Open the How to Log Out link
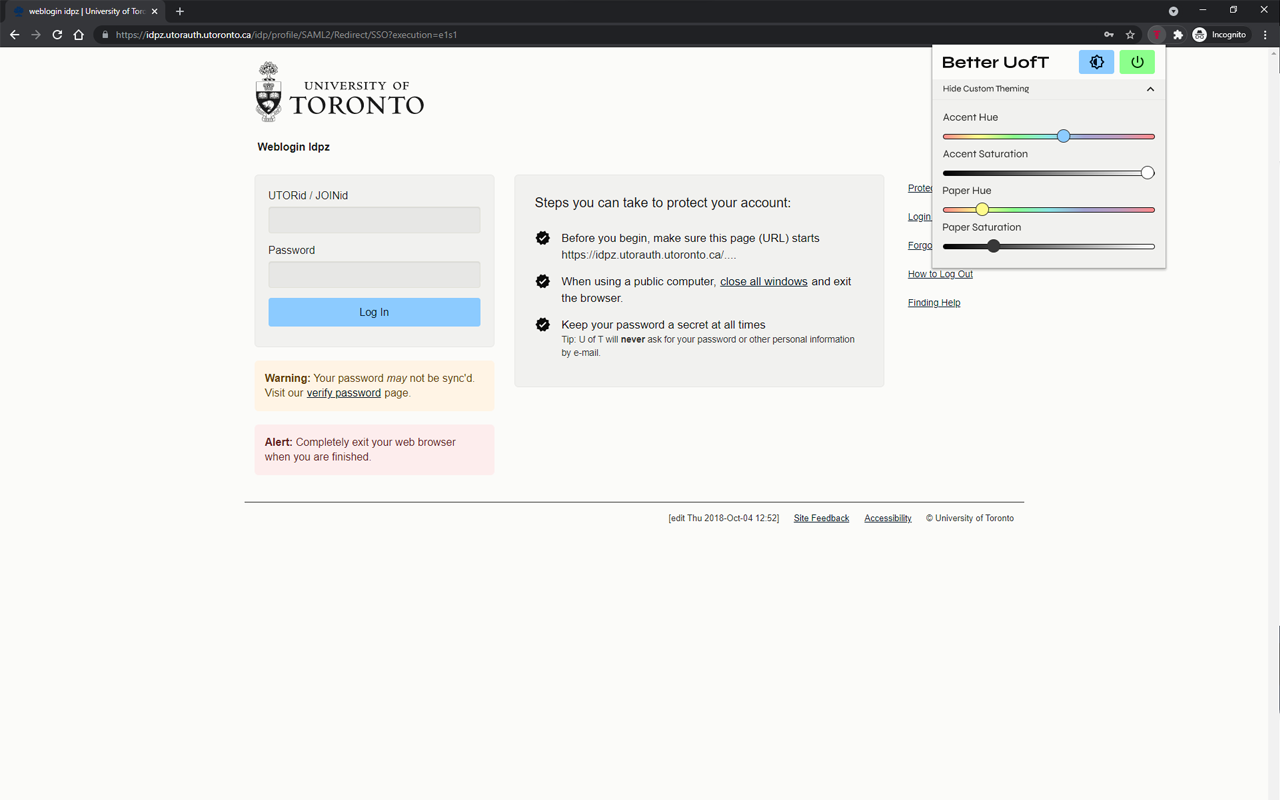 (940, 274)
